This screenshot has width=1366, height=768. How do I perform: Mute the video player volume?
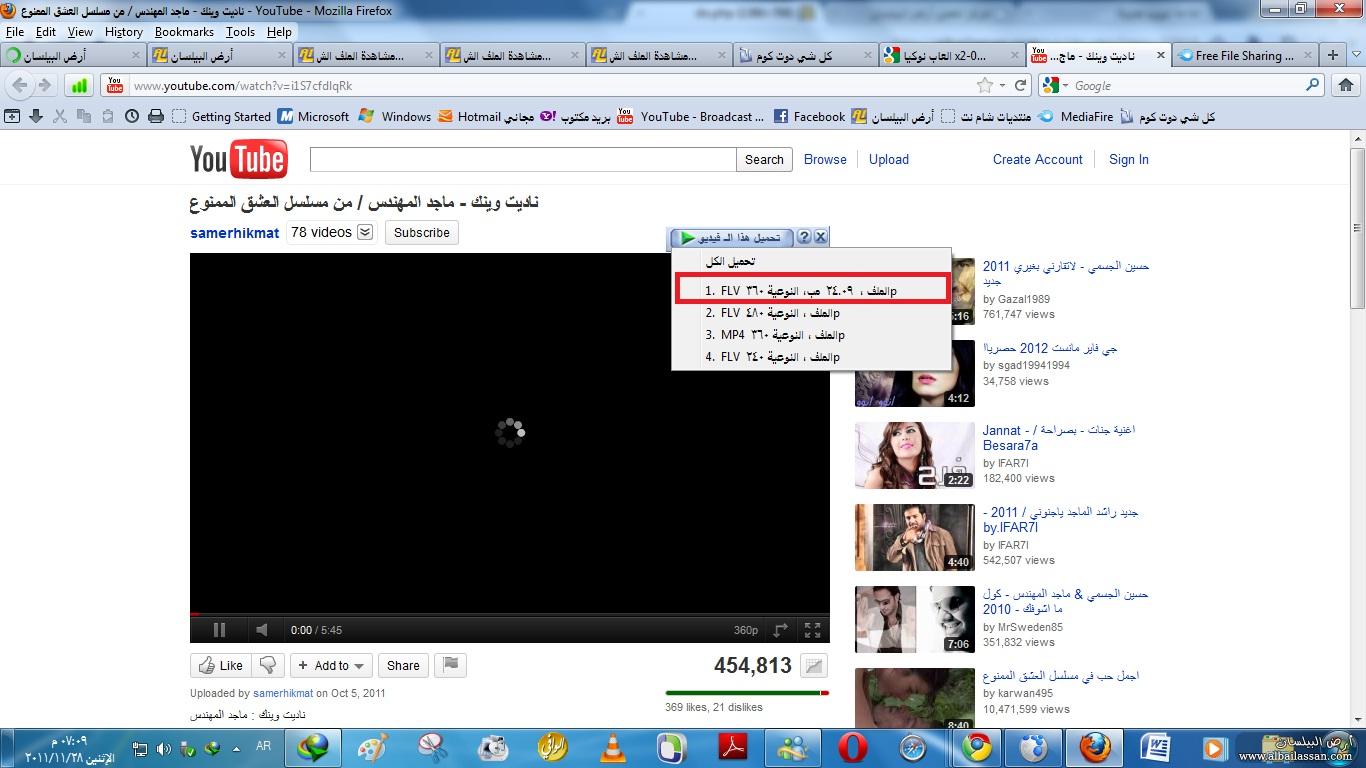pos(261,630)
